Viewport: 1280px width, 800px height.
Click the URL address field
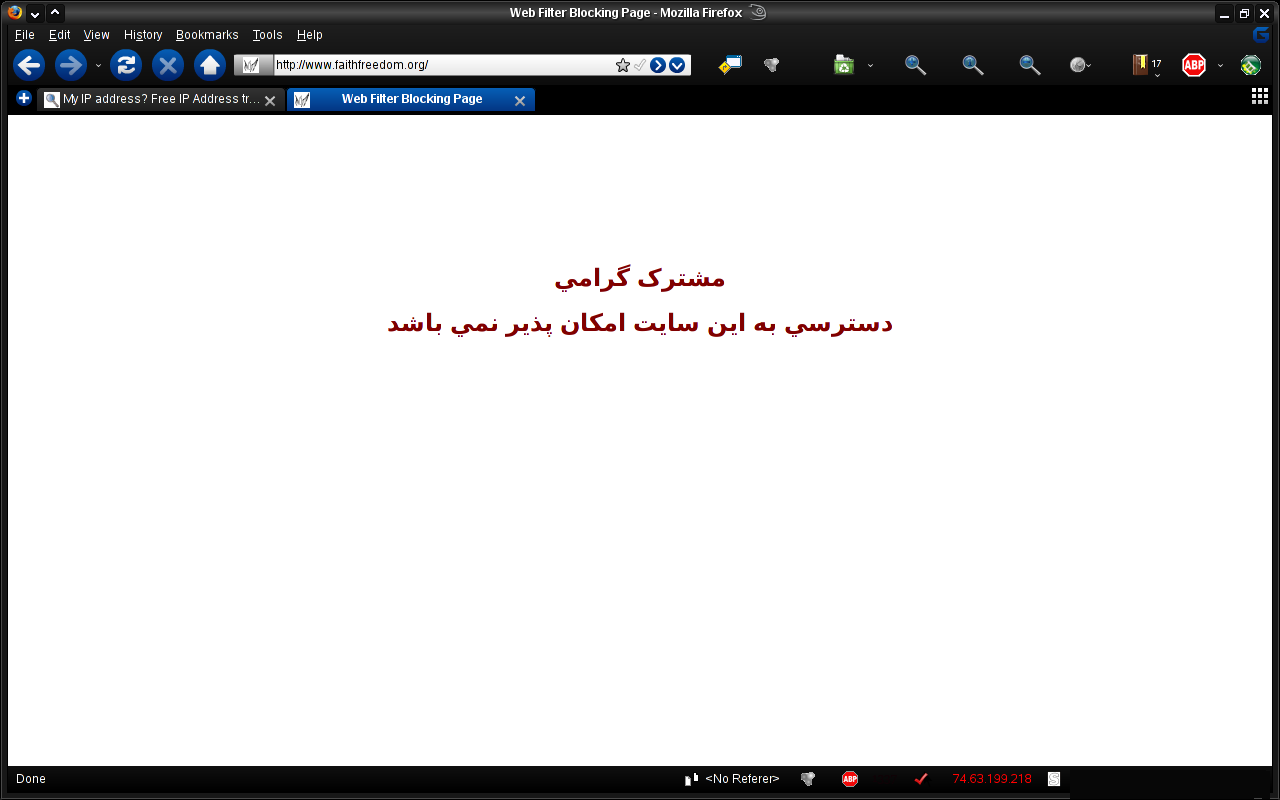(440, 65)
